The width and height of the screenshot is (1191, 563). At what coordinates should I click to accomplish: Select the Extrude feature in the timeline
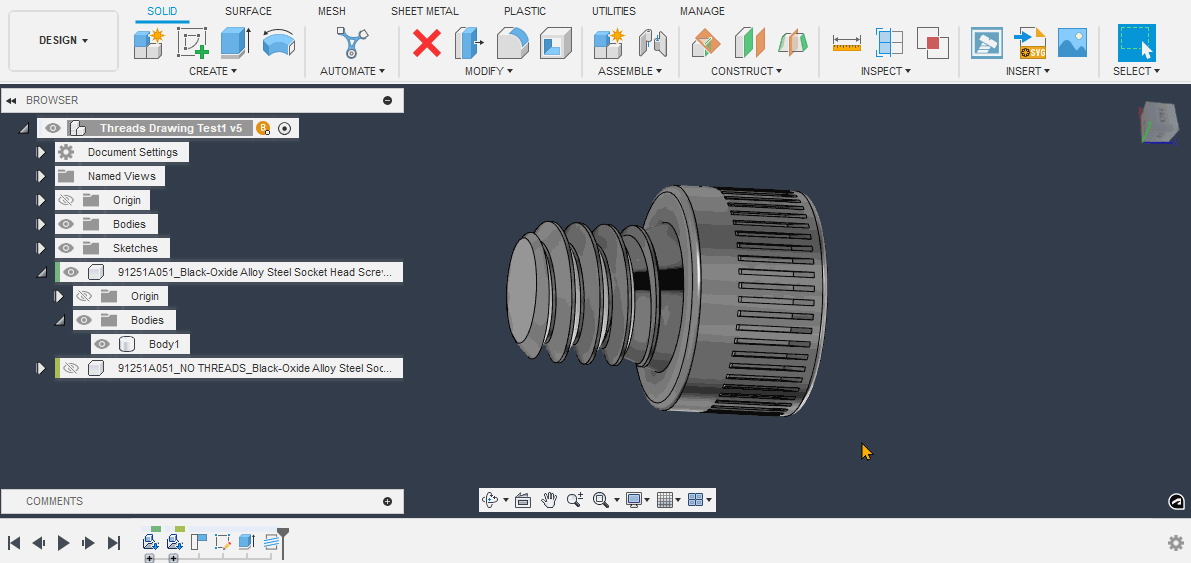click(x=246, y=542)
